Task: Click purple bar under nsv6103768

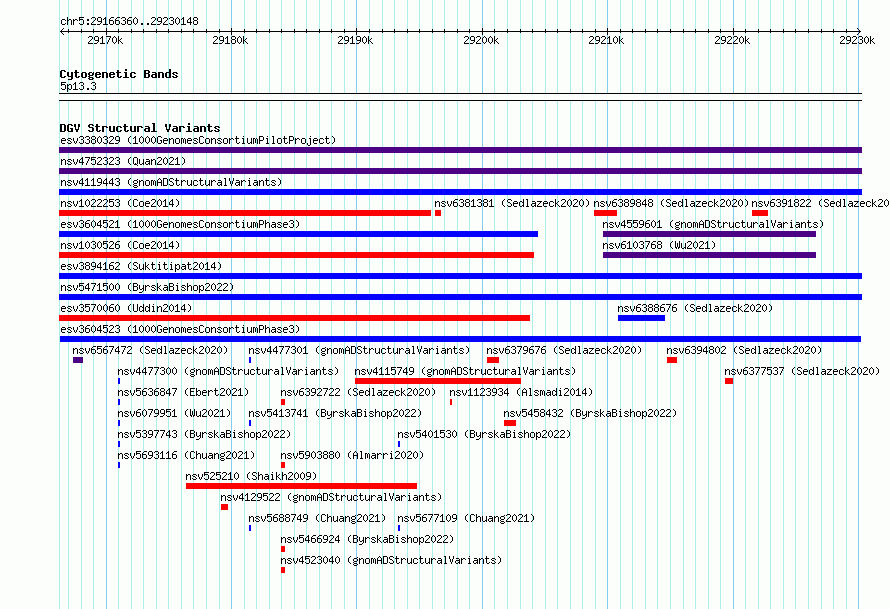Action: point(710,255)
